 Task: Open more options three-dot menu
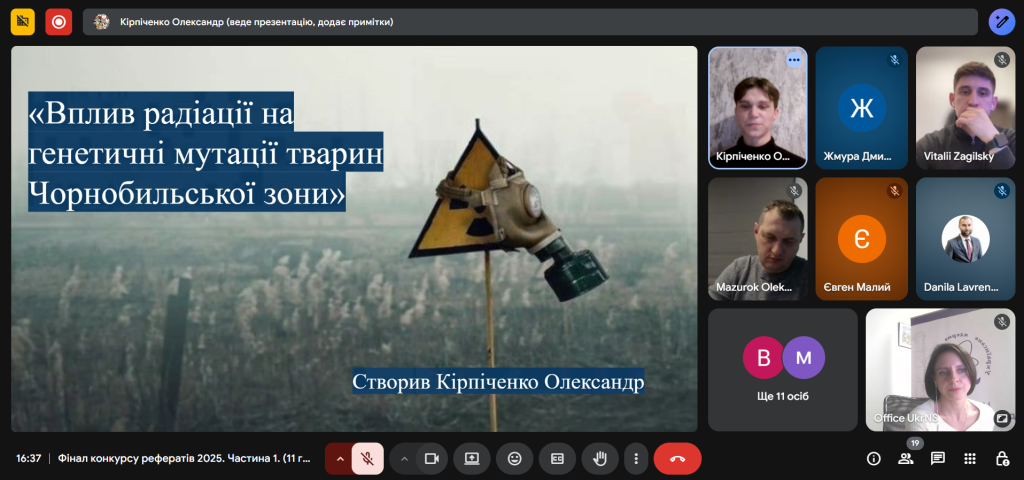[x=636, y=459]
